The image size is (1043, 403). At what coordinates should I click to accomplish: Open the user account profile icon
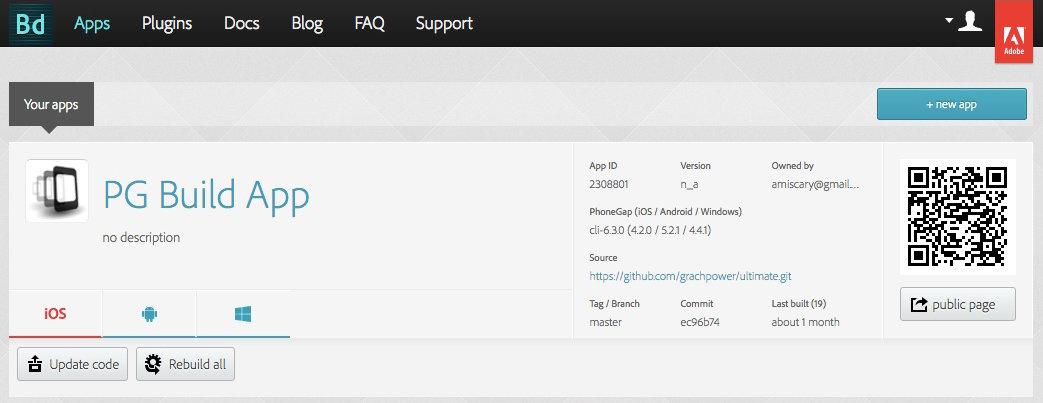click(x=970, y=21)
